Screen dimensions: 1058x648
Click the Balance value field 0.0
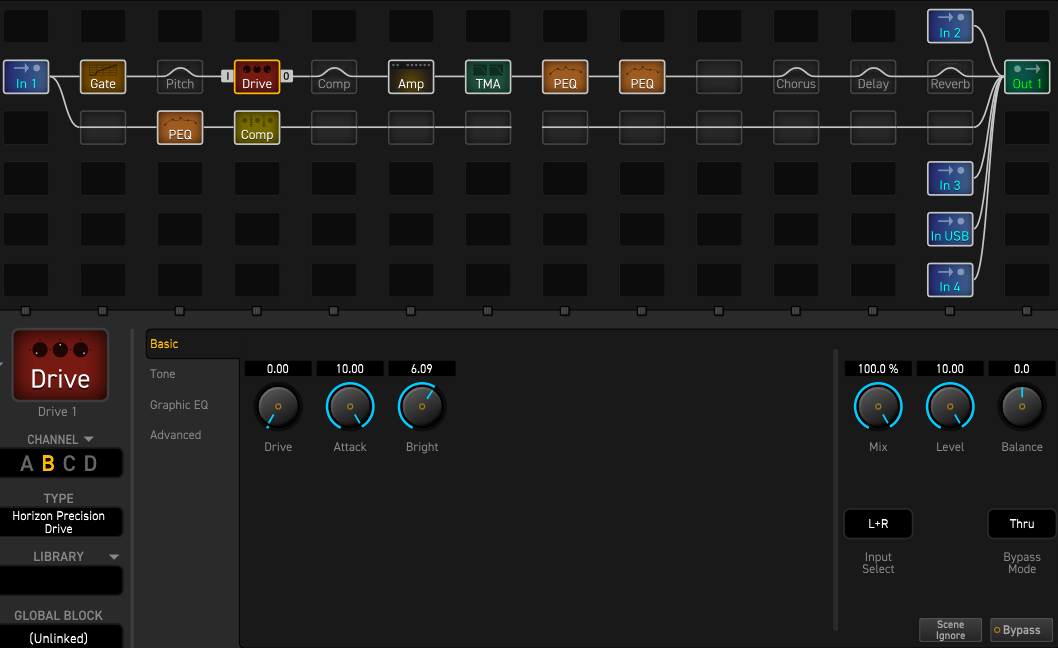point(1022,369)
